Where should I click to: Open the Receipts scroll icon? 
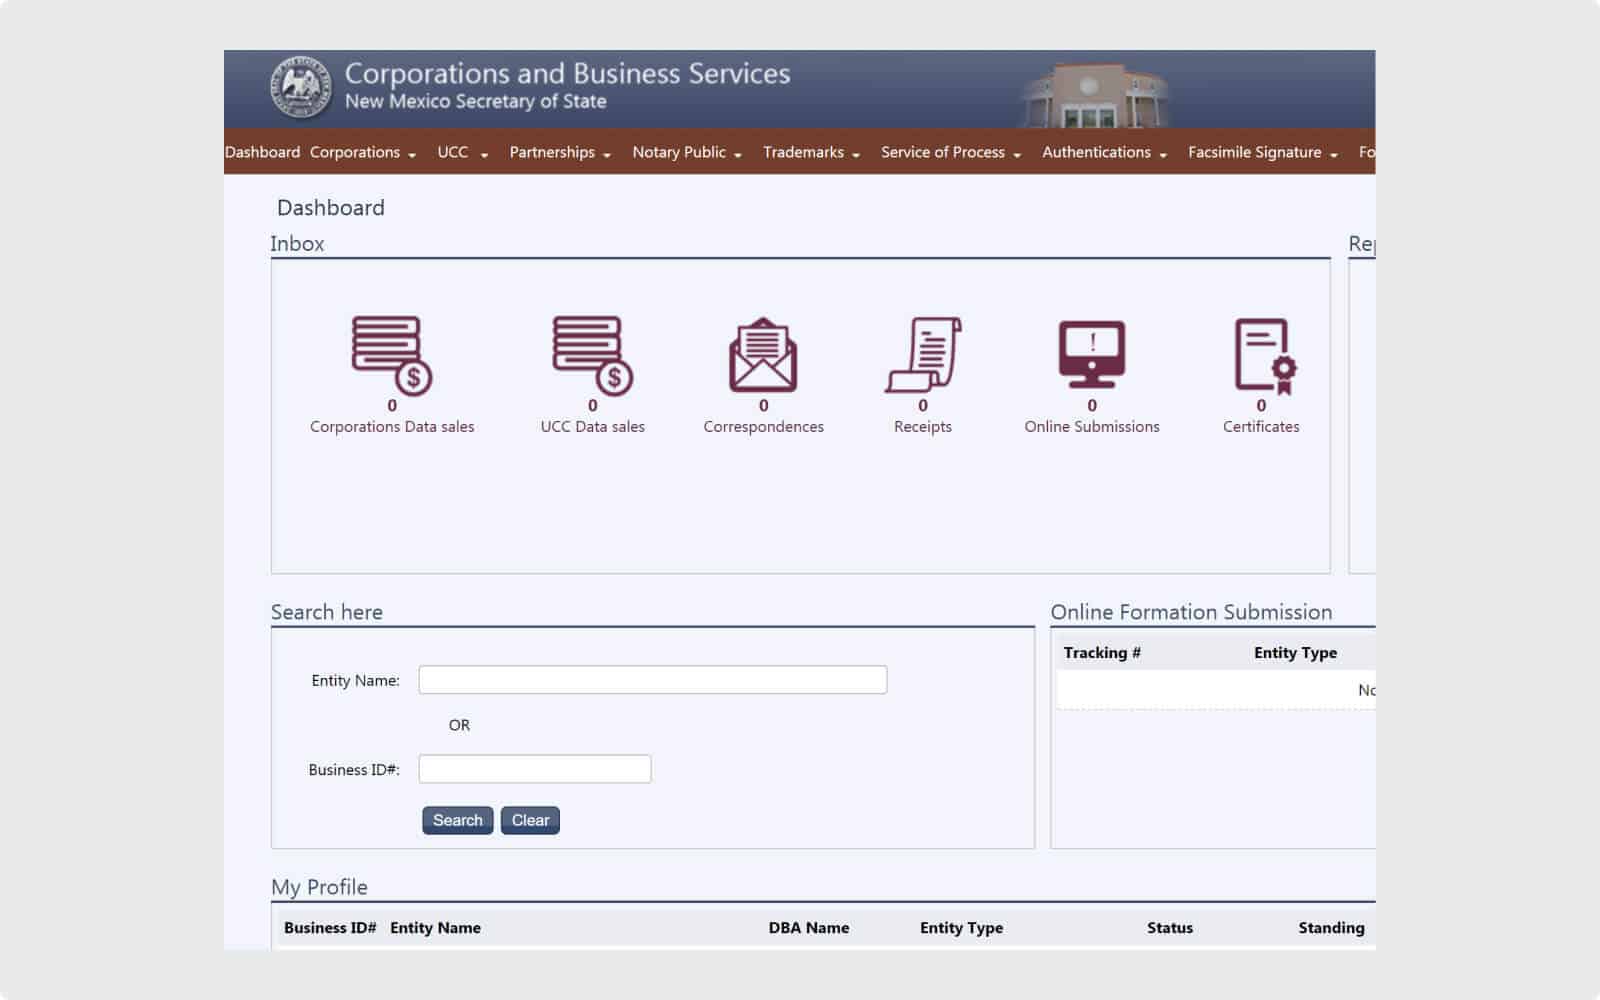coord(923,355)
